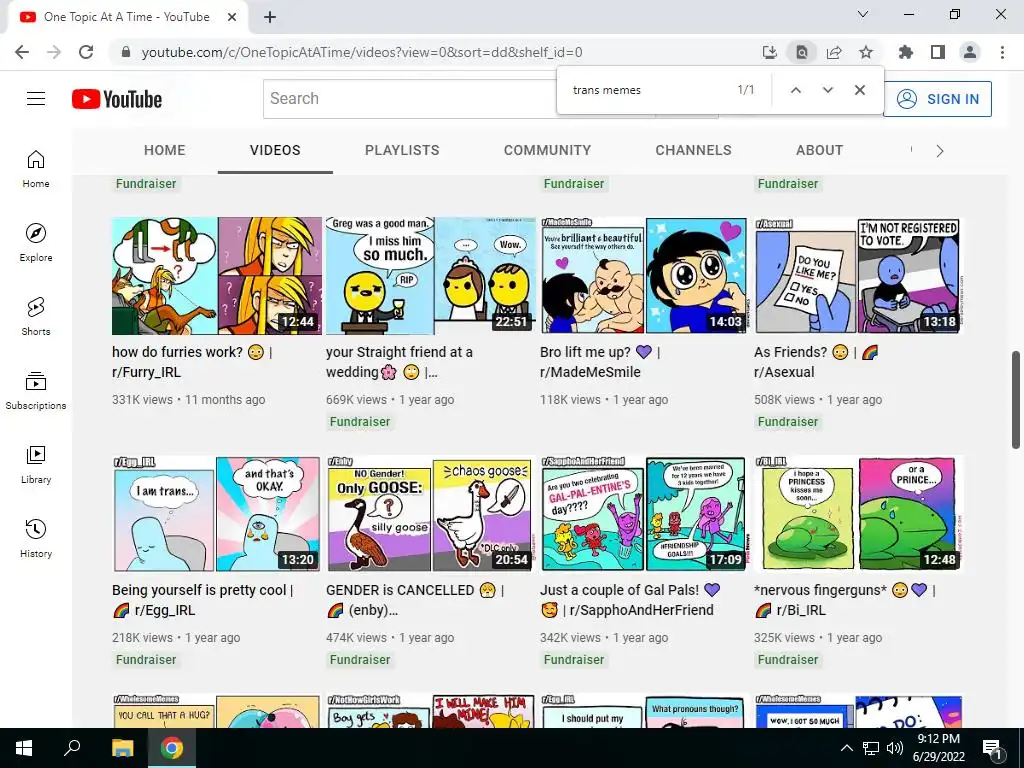This screenshot has width=1024, height=768.
Task: Open Explore in the sidebar
Action: click(x=36, y=243)
